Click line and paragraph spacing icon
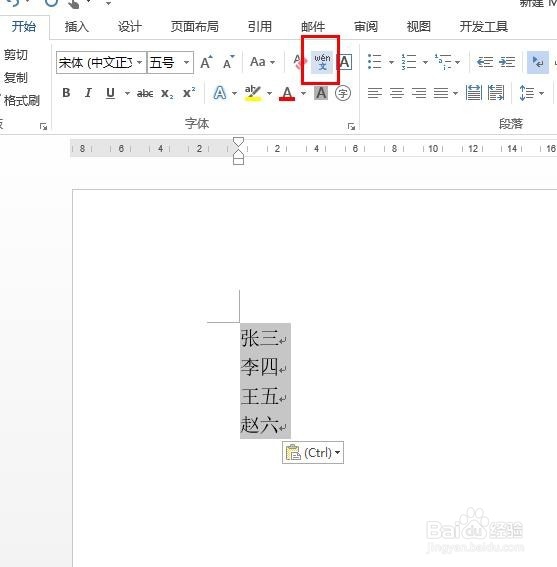Screen dimensions: 557x567 click(x=526, y=93)
